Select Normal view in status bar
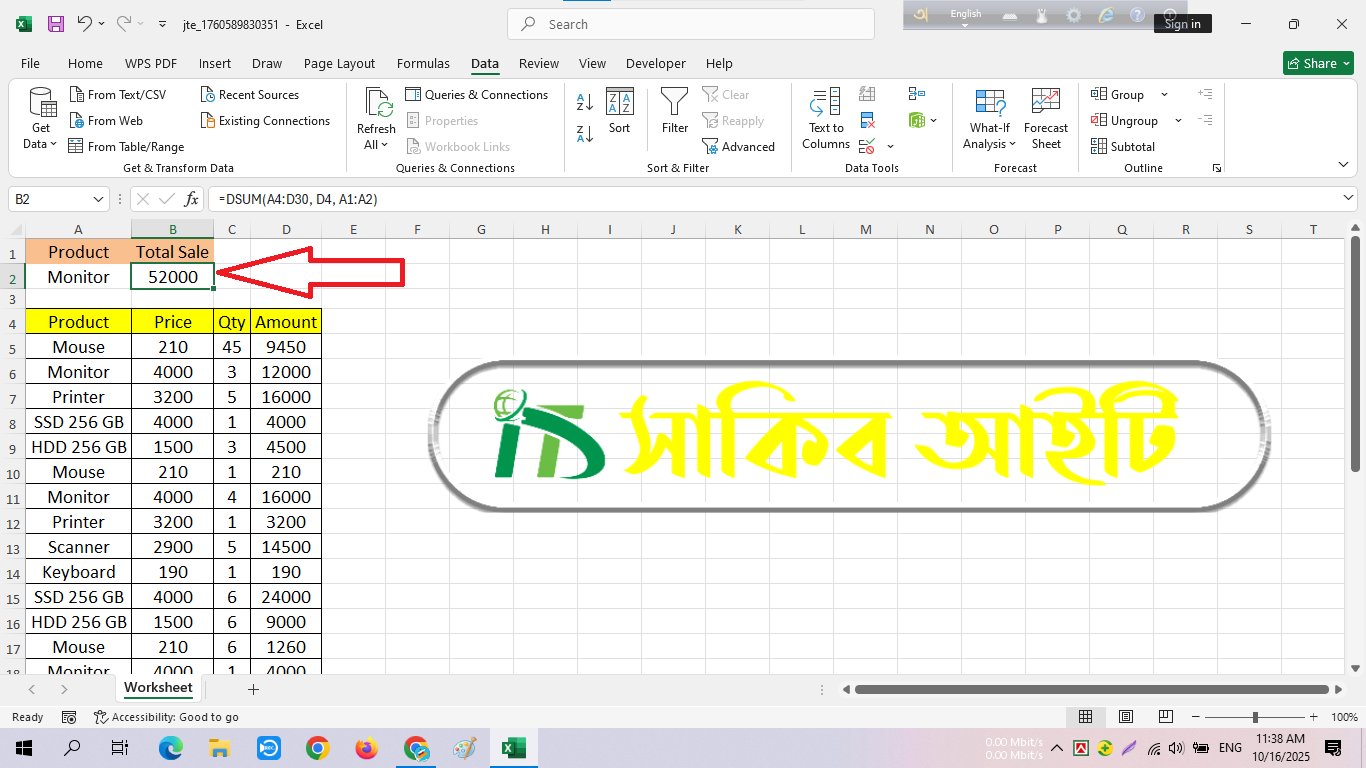The image size is (1366, 768). (x=1085, y=717)
